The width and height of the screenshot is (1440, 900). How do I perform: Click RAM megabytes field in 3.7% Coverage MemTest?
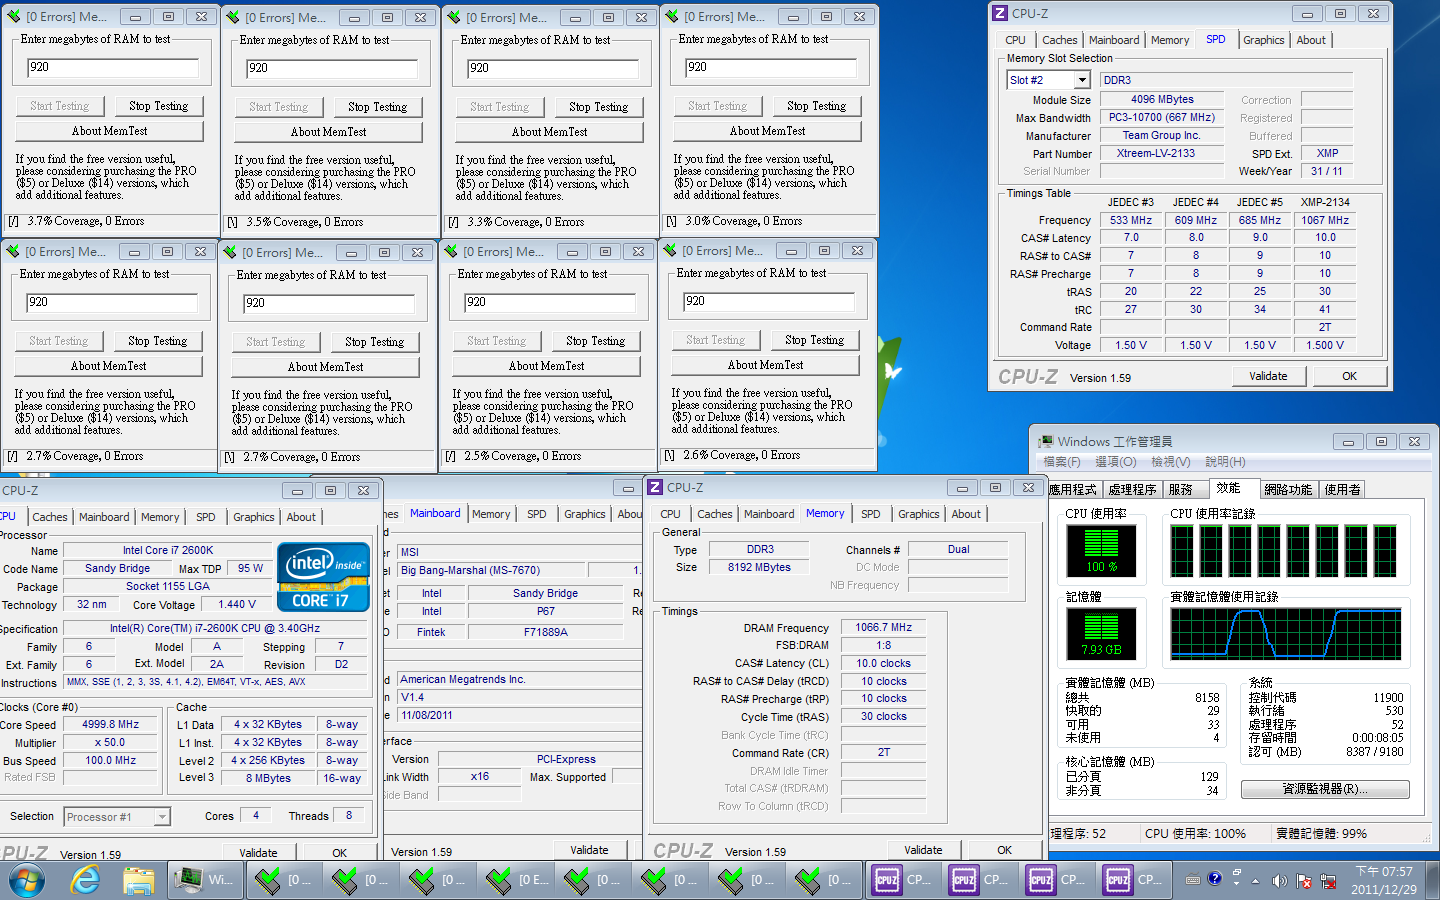[112, 68]
